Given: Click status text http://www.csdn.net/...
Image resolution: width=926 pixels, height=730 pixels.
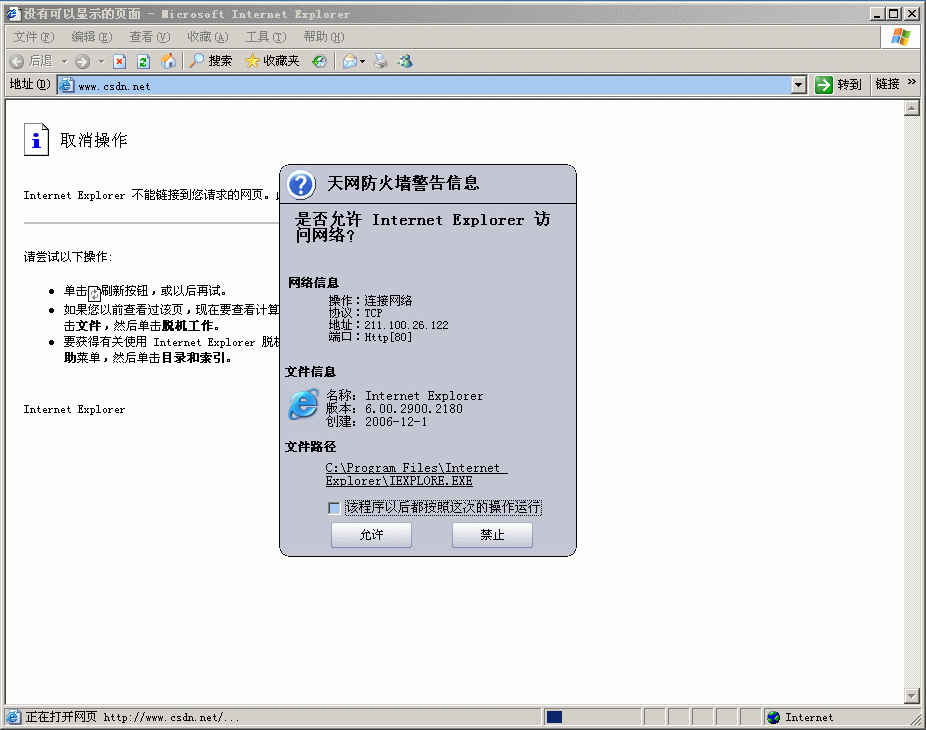Looking at the screenshot, I should click(x=171, y=718).
